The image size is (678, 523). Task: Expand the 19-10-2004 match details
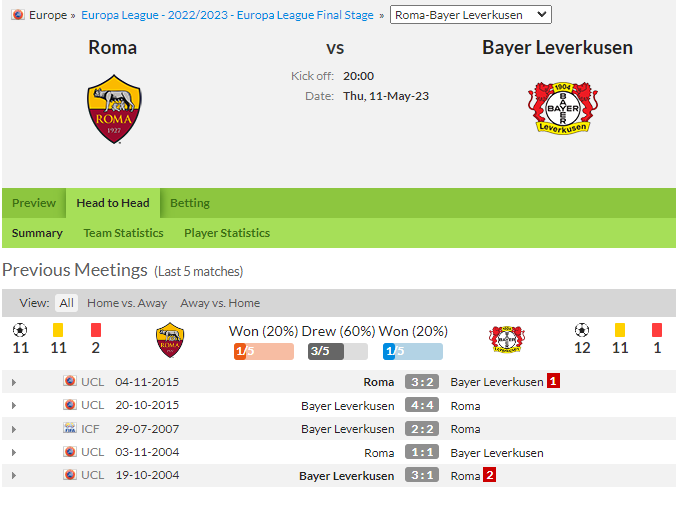pyautogui.click(x=14, y=475)
